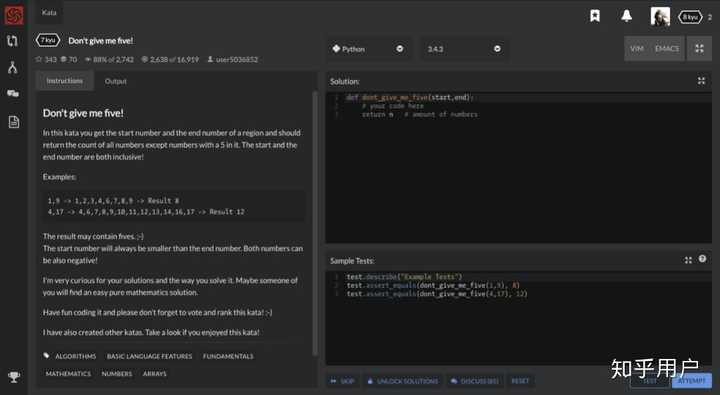Switch to the Output tab
Viewport: 720px width, 395px height.
[115, 81]
